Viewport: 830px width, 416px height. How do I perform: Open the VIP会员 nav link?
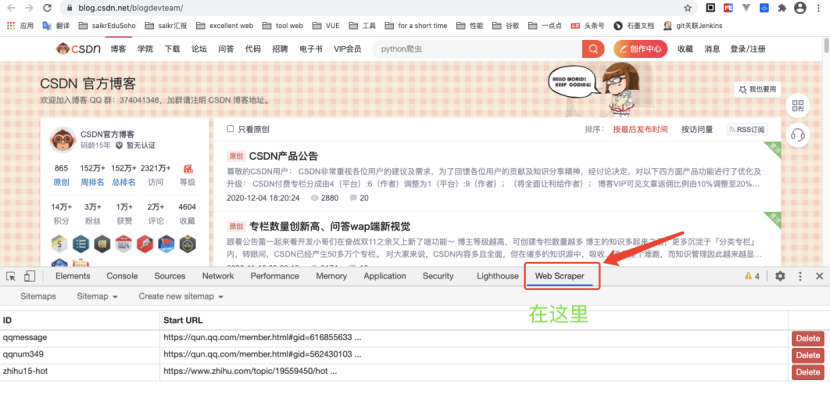tap(347, 49)
